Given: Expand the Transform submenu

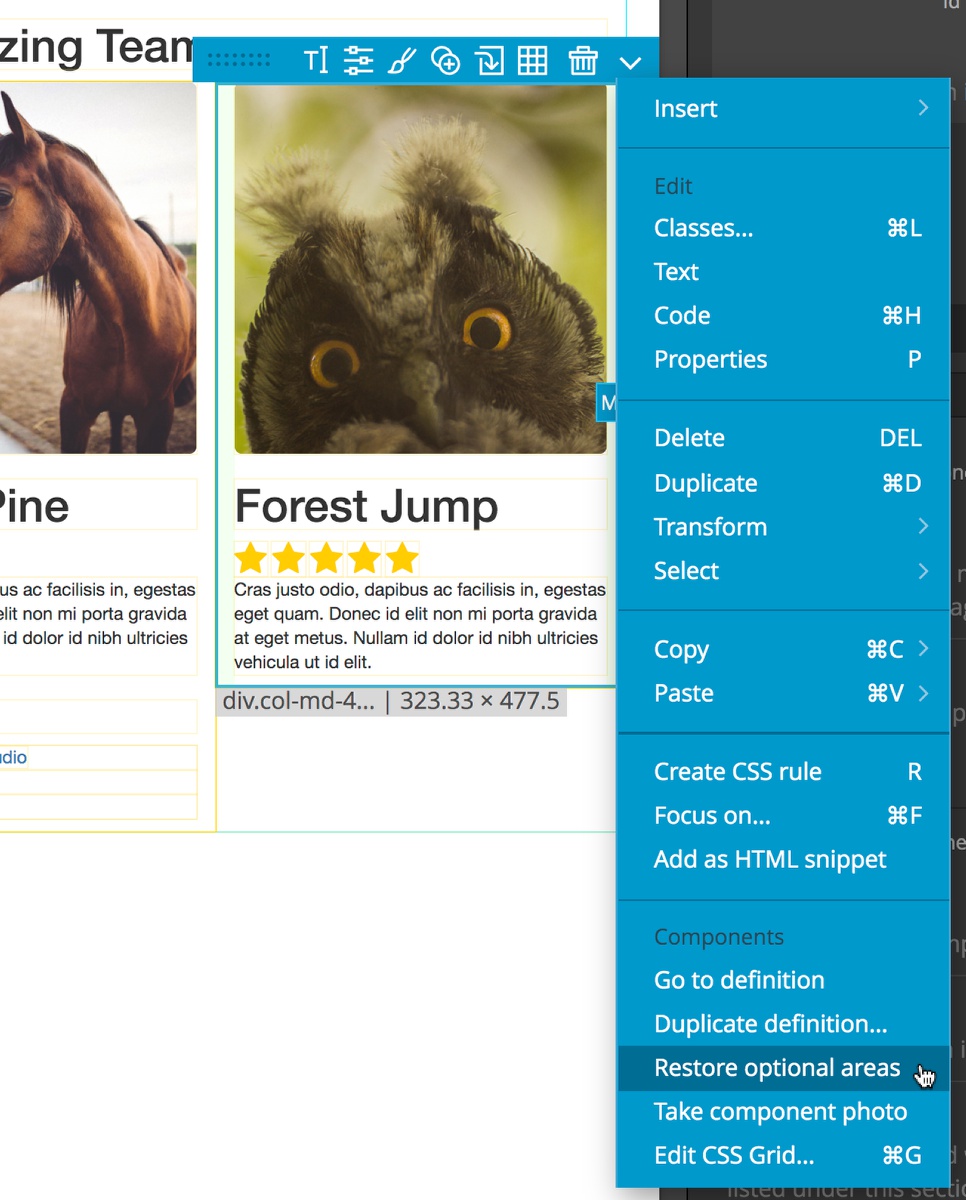Looking at the screenshot, I should (x=783, y=526).
